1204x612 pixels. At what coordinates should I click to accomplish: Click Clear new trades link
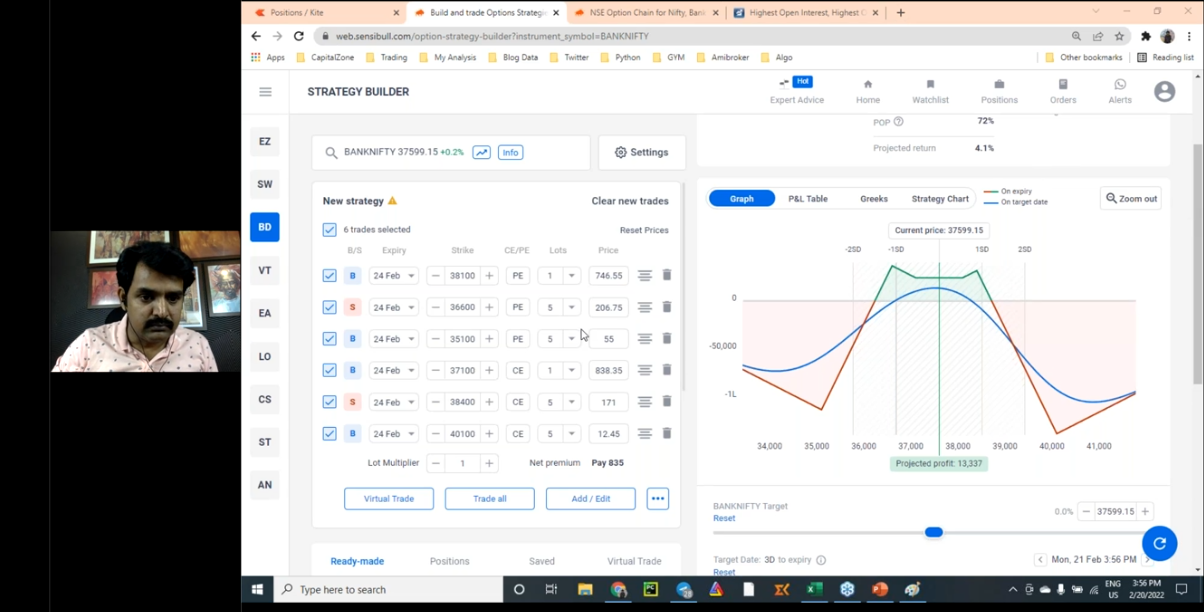(x=629, y=201)
